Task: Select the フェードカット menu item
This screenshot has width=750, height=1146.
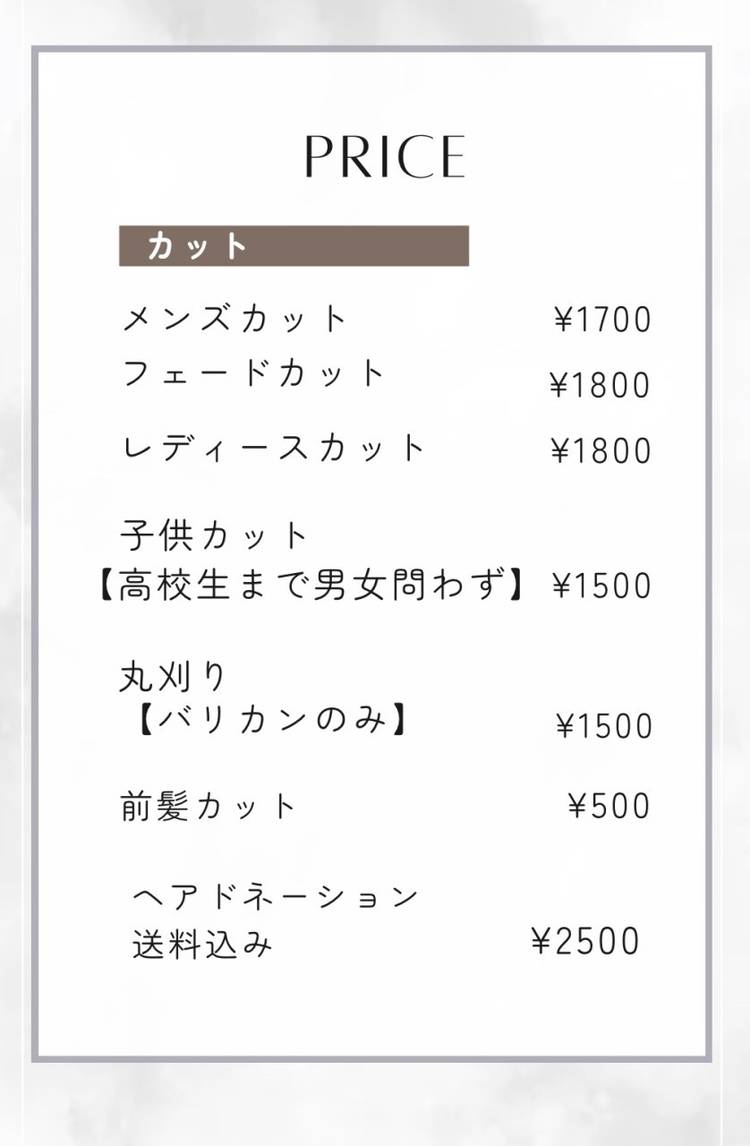Action: [253, 374]
